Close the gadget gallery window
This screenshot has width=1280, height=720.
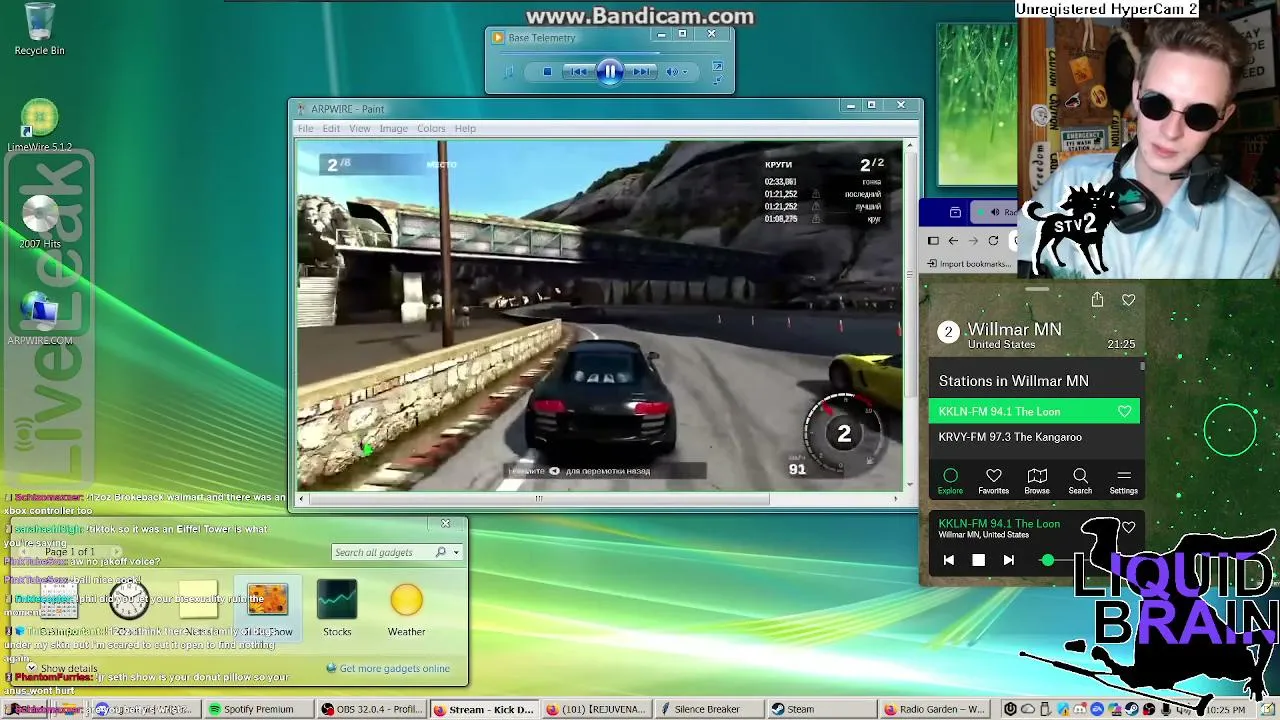446,523
